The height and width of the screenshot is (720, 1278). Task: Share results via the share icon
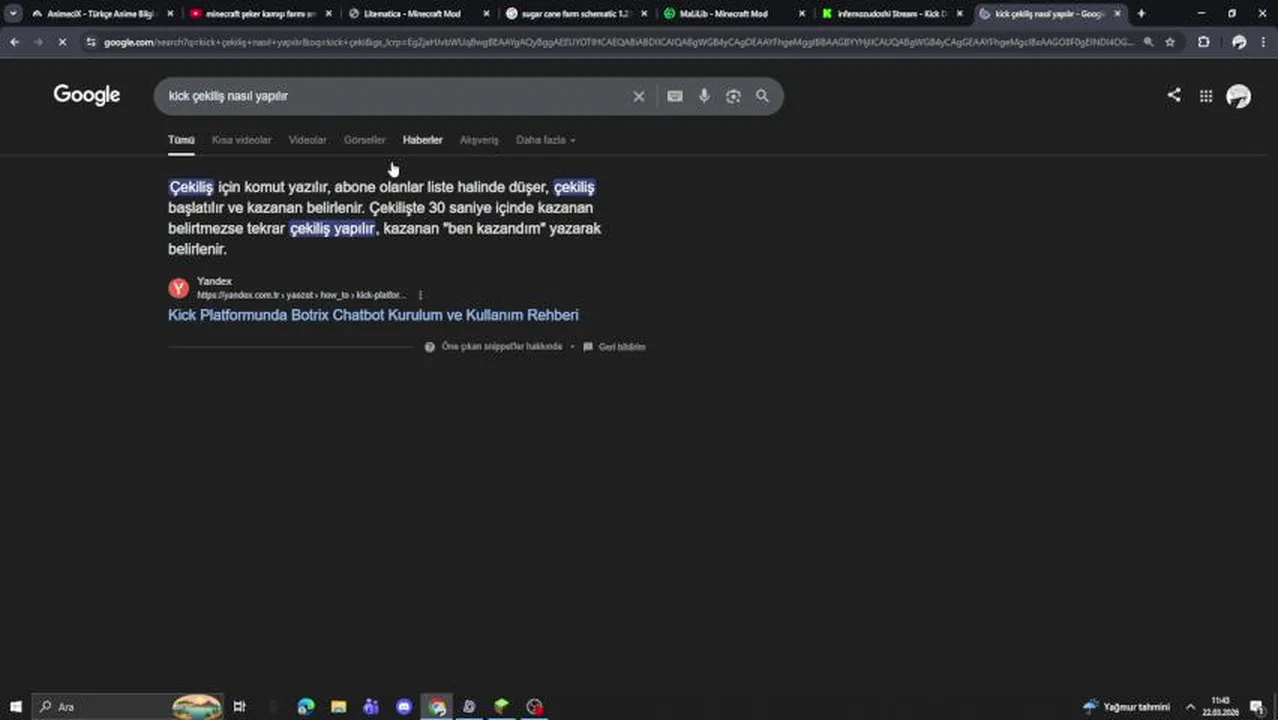(x=1174, y=95)
